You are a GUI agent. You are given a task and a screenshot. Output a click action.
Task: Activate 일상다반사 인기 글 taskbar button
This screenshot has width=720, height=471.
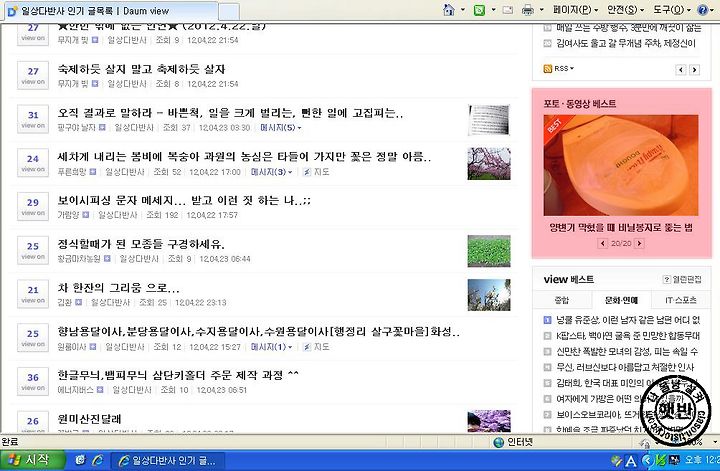click(168, 460)
